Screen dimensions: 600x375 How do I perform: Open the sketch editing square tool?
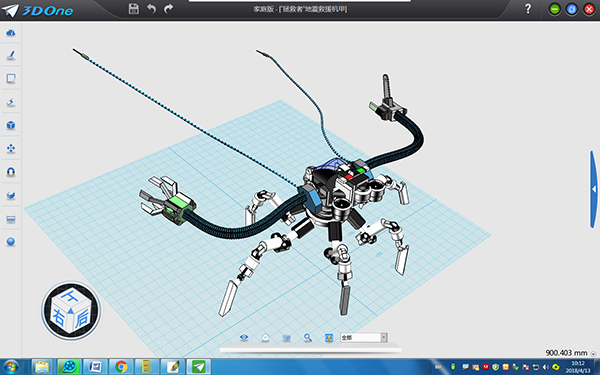[x=11, y=78]
